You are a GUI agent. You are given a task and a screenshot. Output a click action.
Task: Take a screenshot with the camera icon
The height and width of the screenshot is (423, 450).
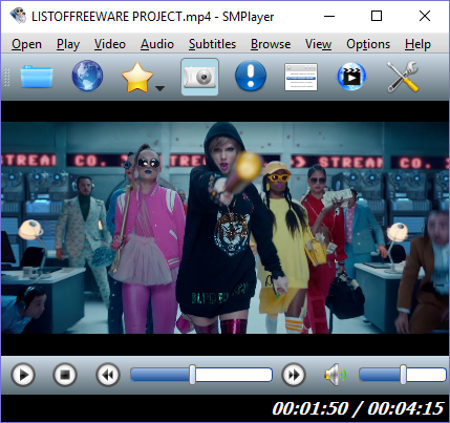tap(200, 77)
